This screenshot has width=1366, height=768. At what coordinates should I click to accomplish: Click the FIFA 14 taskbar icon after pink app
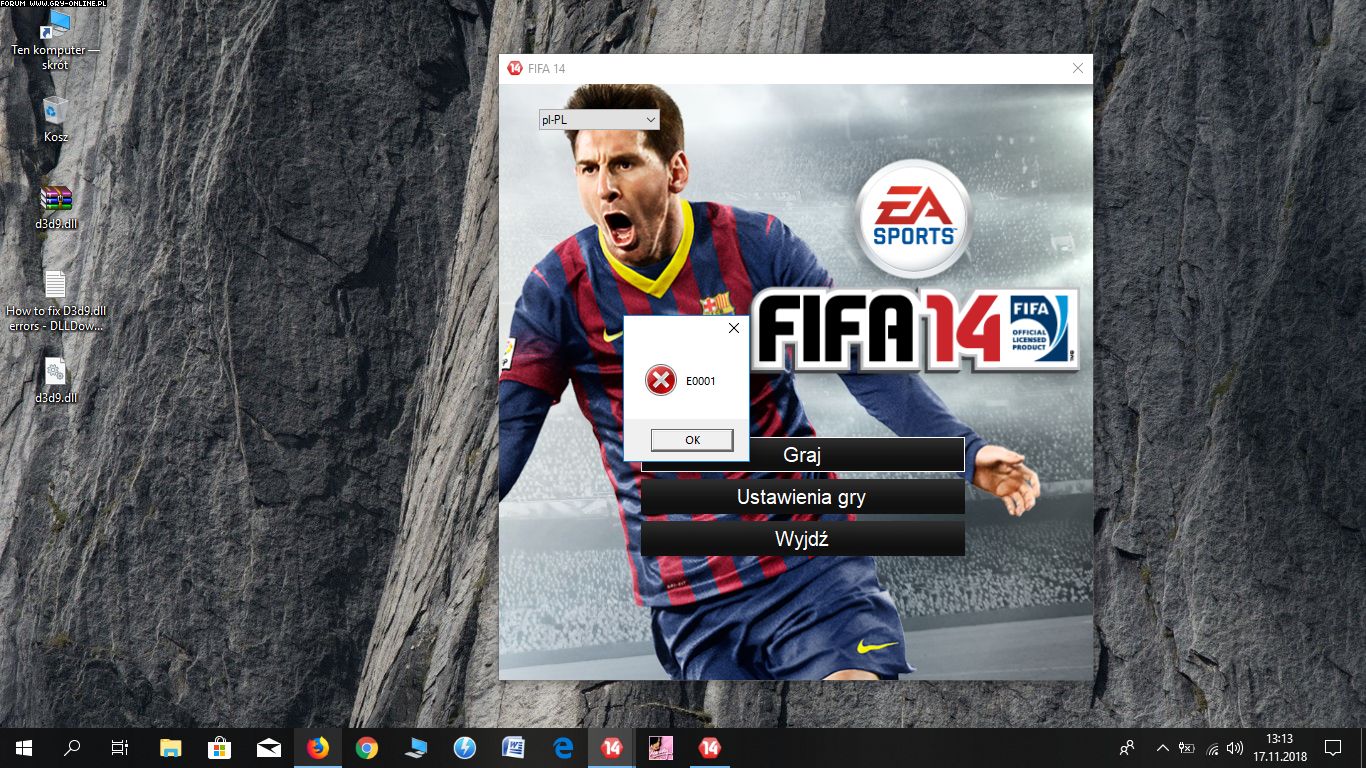coord(709,748)
